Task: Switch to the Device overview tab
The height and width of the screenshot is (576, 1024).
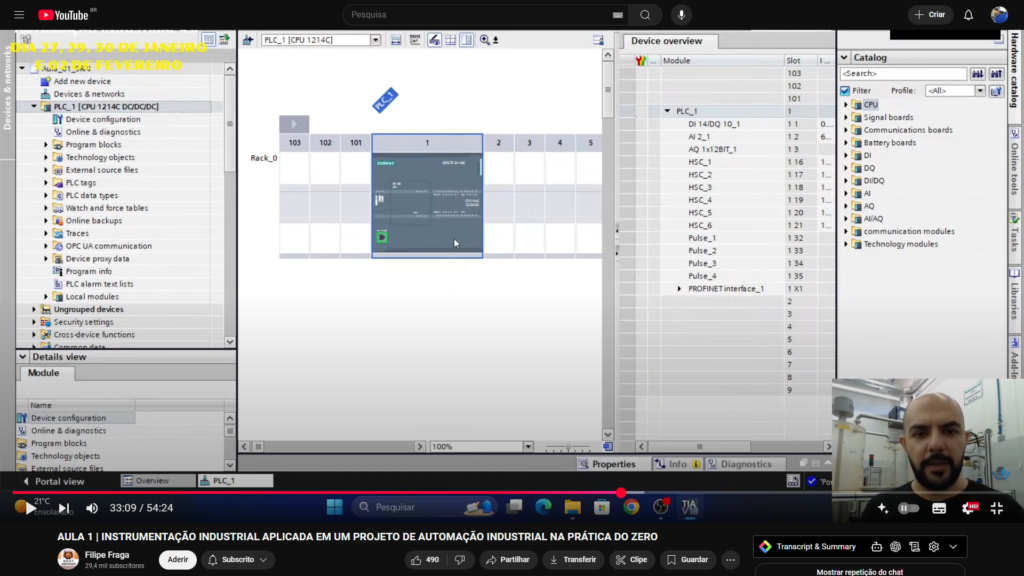Action: pos(666,40)
